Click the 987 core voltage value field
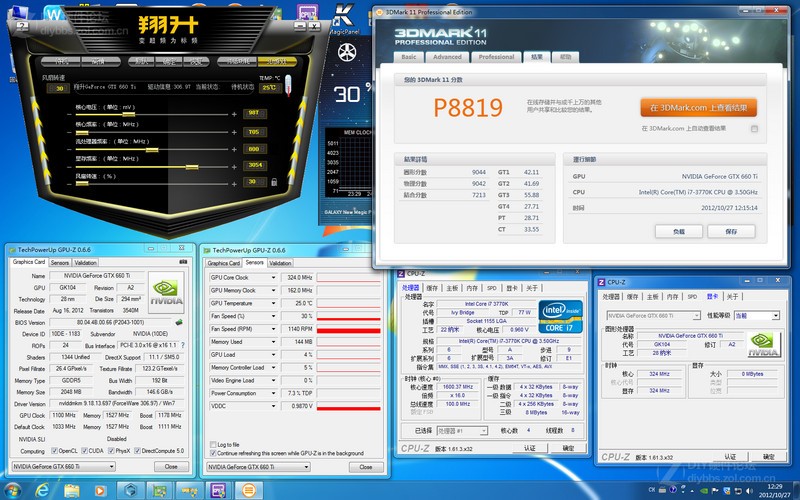This screenshot has height=500, width=800. (254, 113)
